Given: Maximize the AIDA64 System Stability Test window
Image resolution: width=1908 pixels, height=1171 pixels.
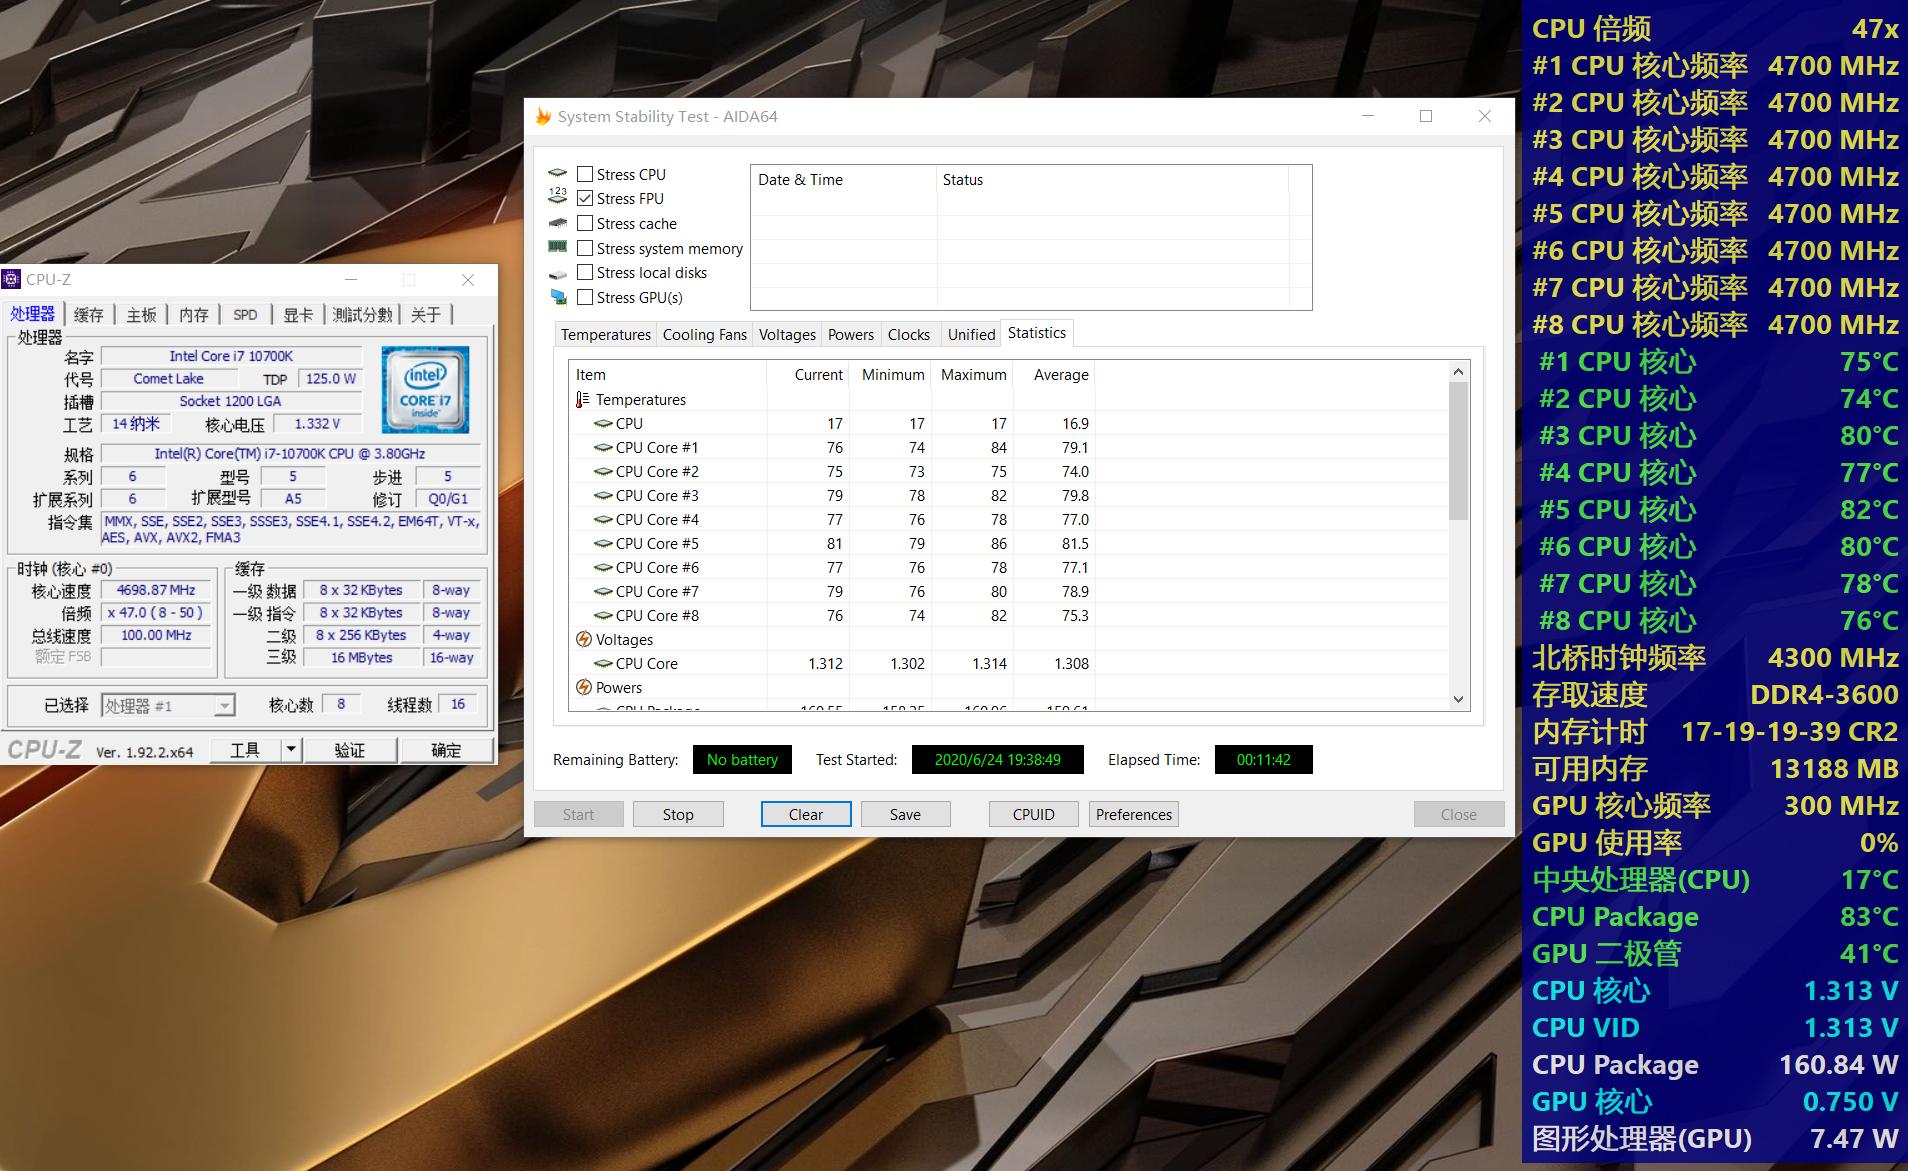Looking at the screenshot, I should [1426, 116].
